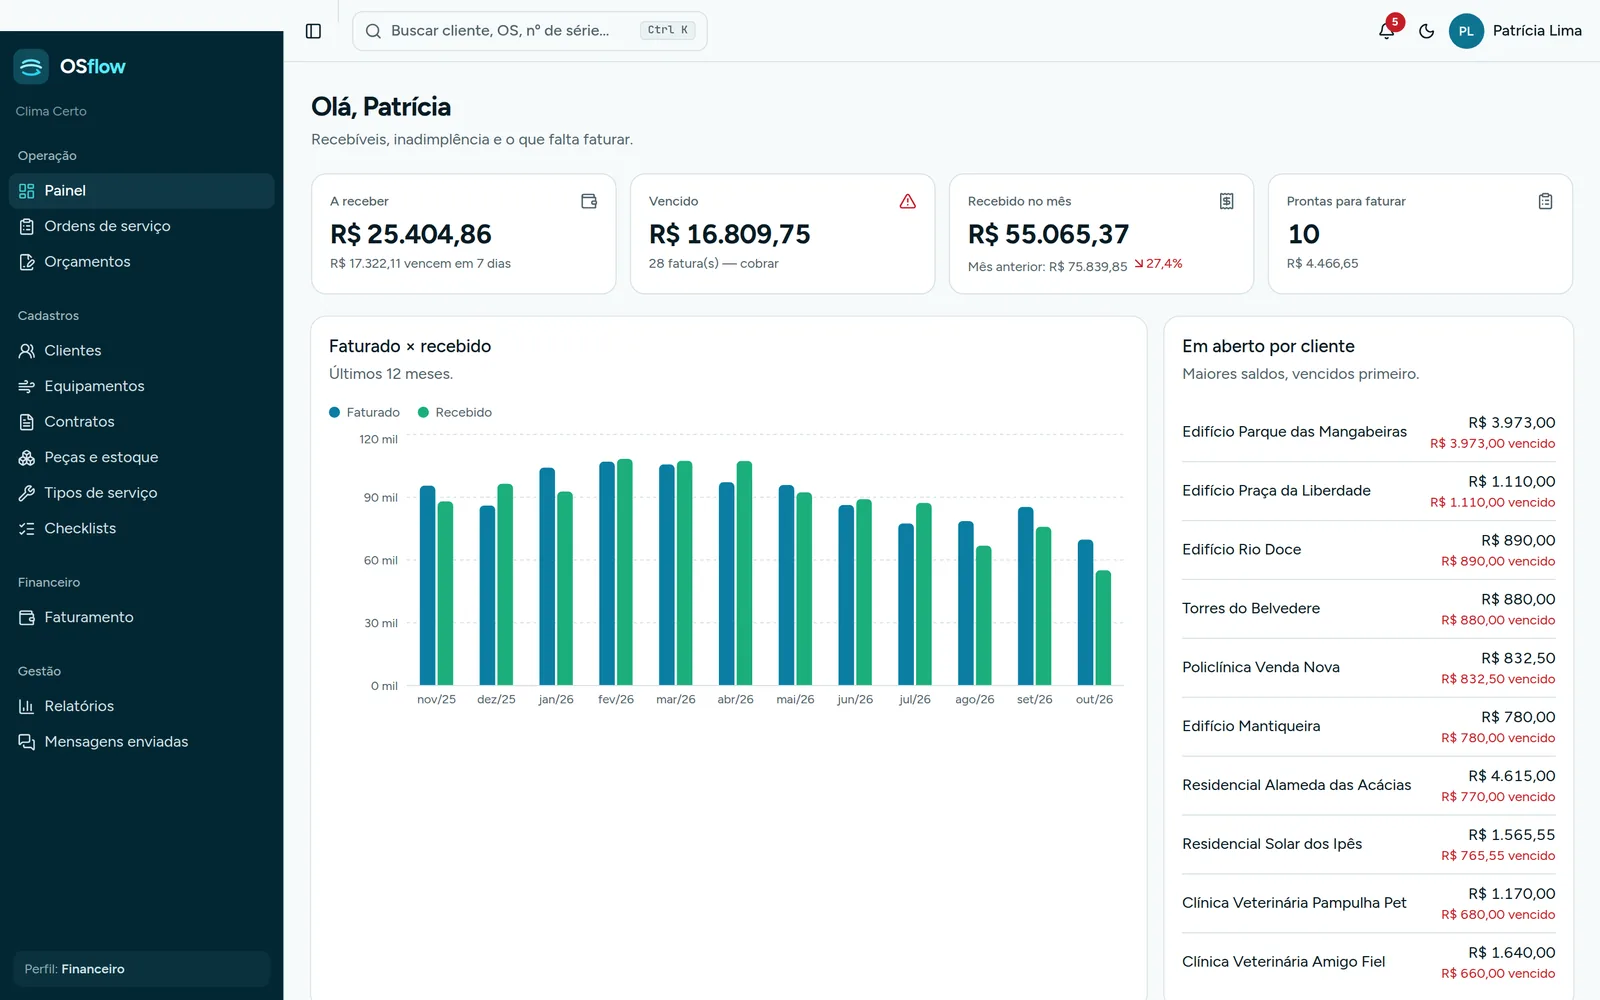Switch to dark mode moon icon
This screenshot has width=1600, height=1000.
(1427, 31)
